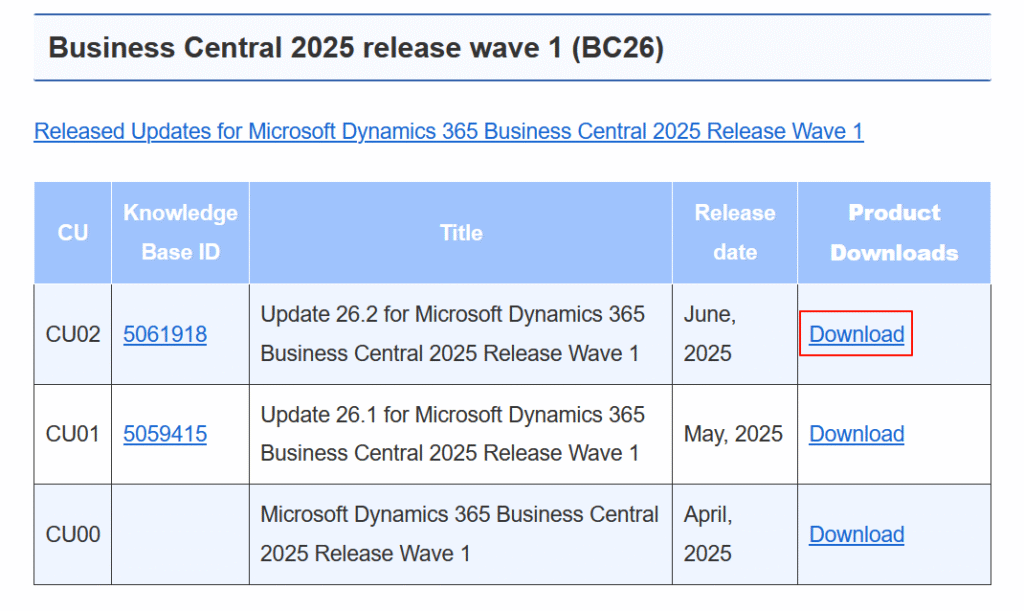Image resolution: width=1024 pixels, height=611 pixels.
Task: Click the Product Downloads column header
Action: click(894, 233)
